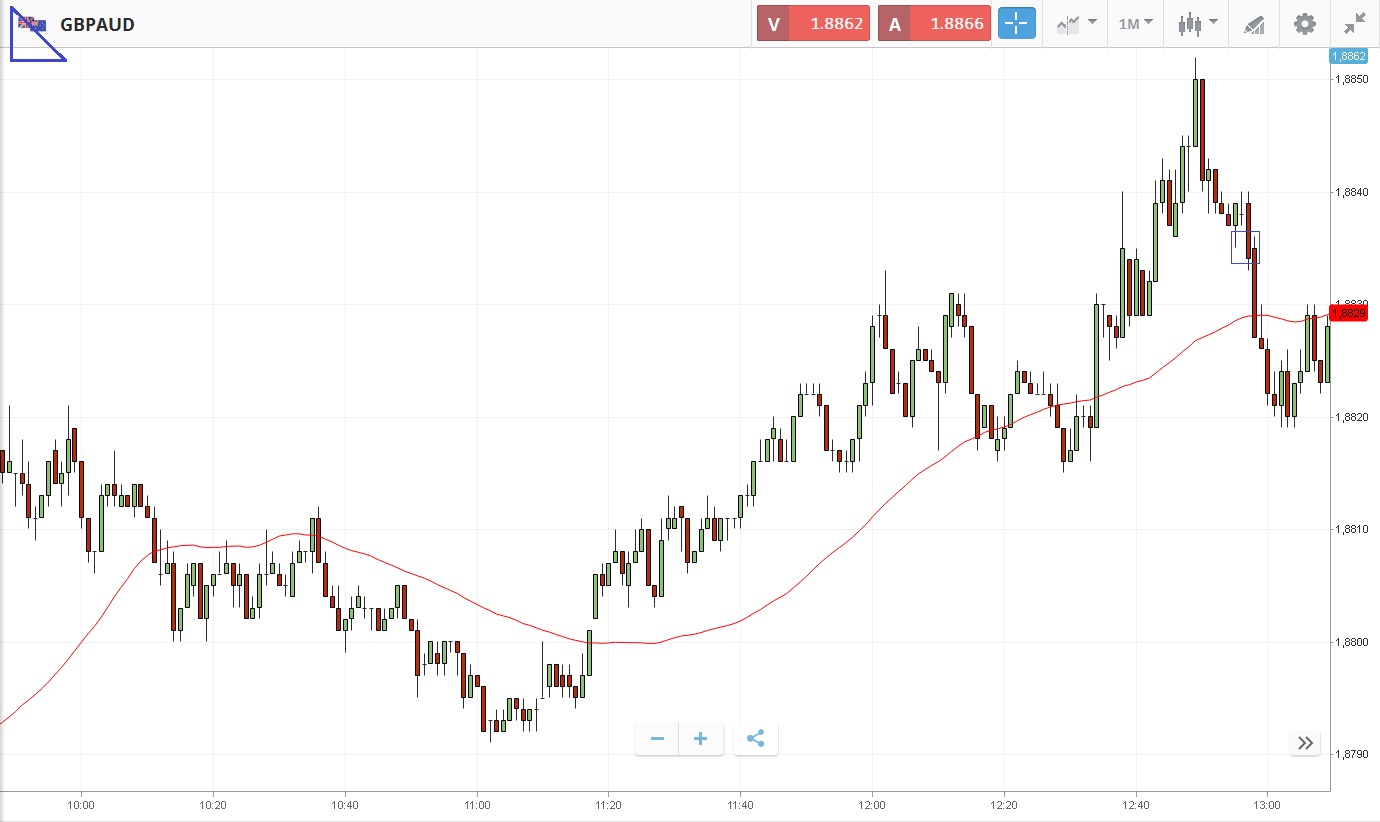Open the candlestick chart type dropdown
The height and width of the screenshot is (822, 1380).
point(1197,24)
